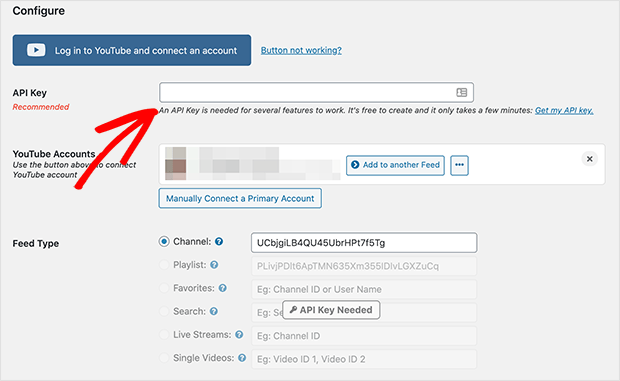620x381 pixels.
Task: Click Add to another Feed button
Action: pos(395,165)
